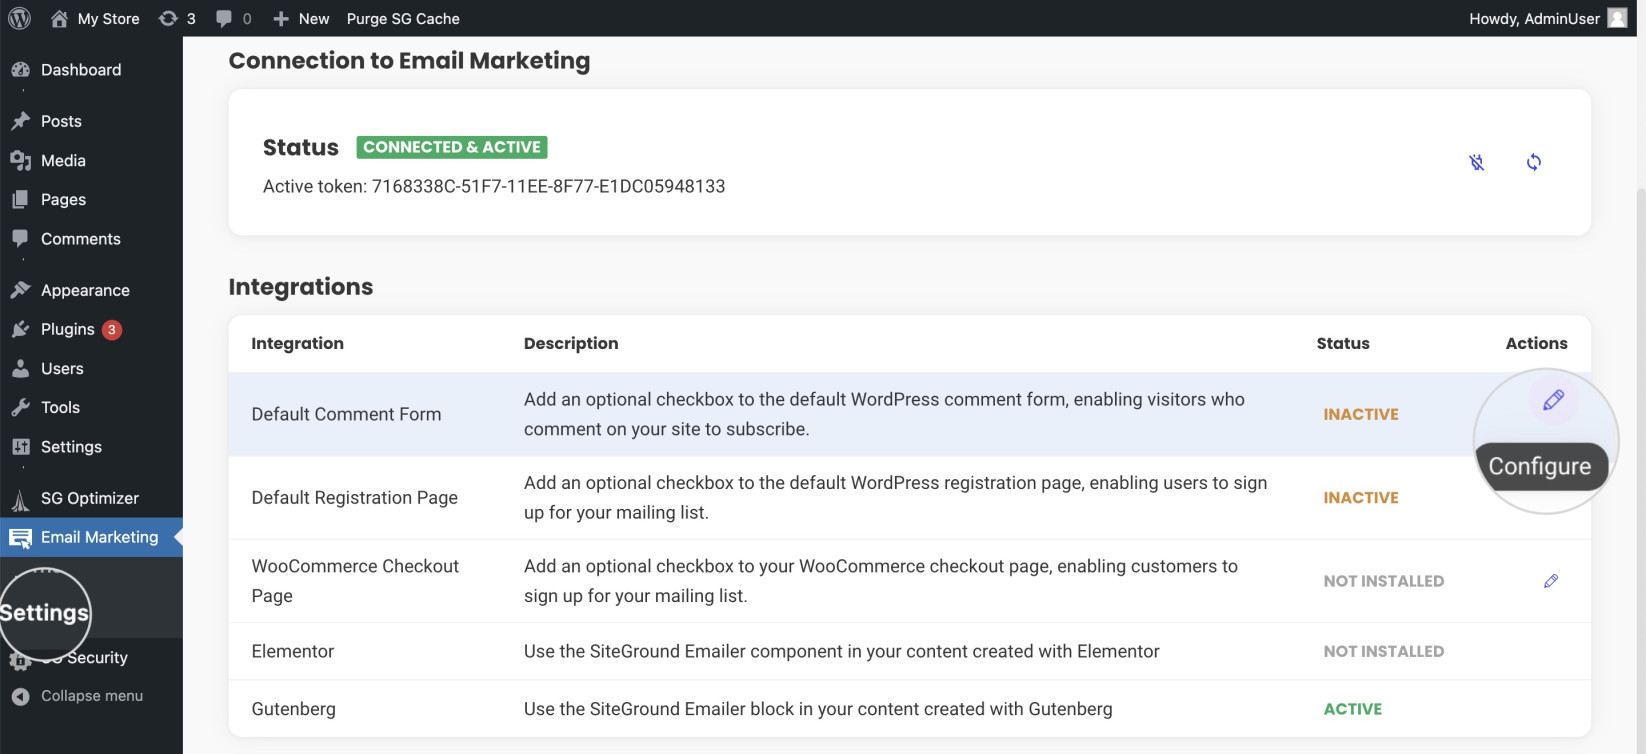Click the disconnect plug icon

(x=1476, y=162)
